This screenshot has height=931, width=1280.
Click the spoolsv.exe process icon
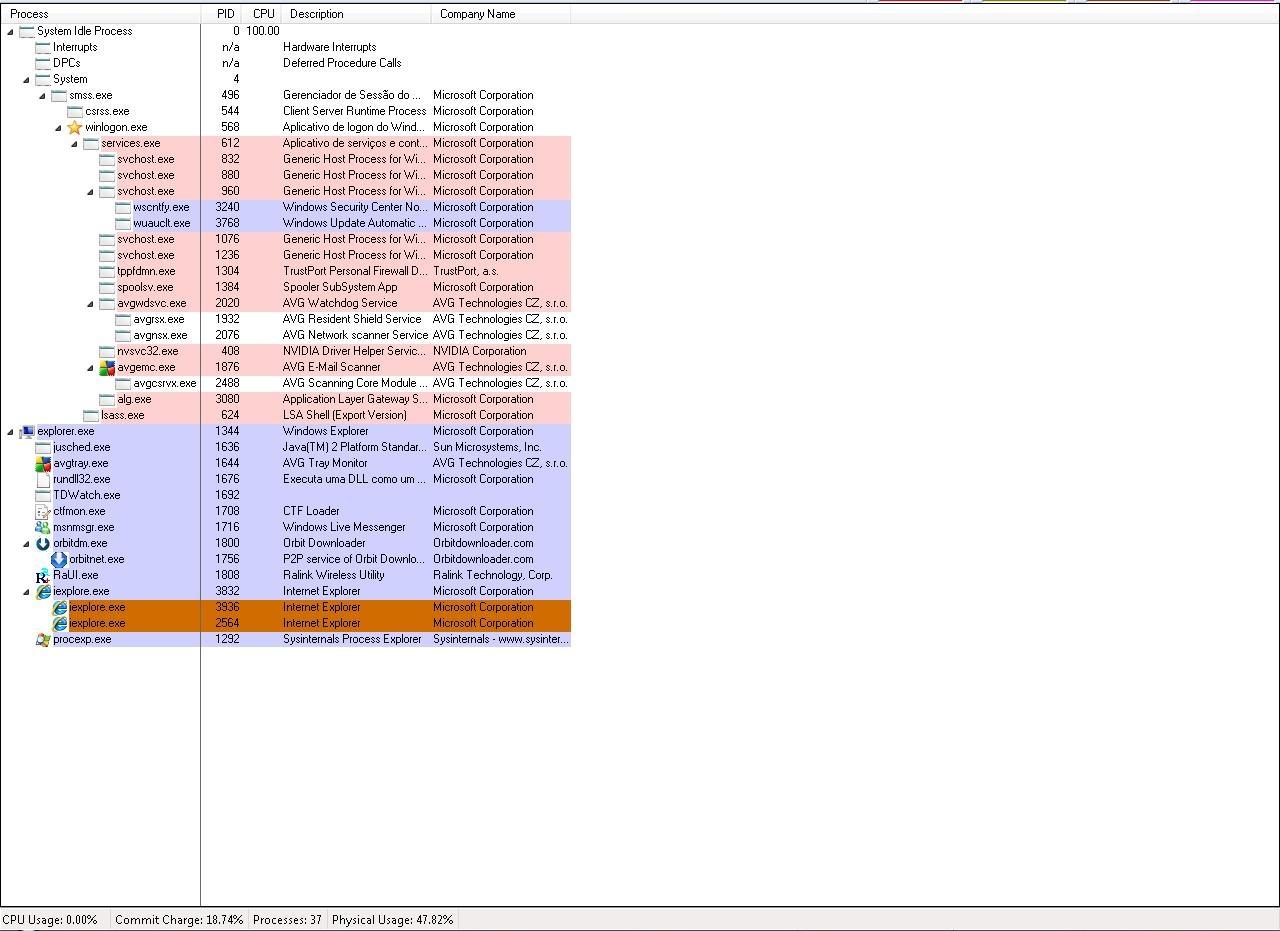tap(107, 287)
